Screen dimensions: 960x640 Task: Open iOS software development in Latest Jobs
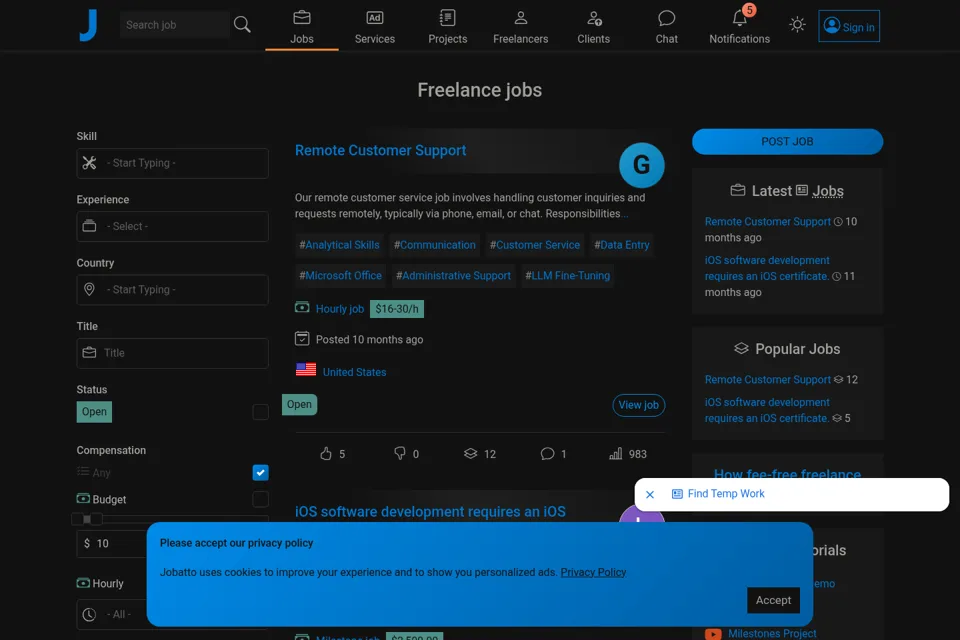pyautogui.click(x=767, y=268)
